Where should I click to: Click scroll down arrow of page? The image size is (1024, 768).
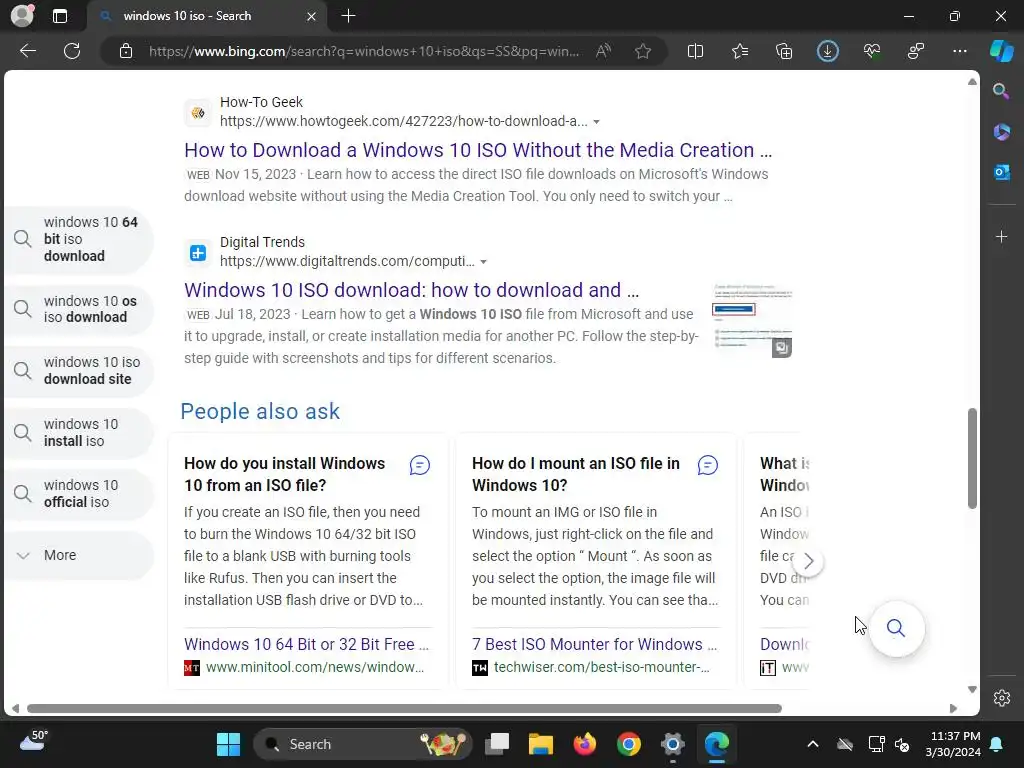(x=972, y=690)
